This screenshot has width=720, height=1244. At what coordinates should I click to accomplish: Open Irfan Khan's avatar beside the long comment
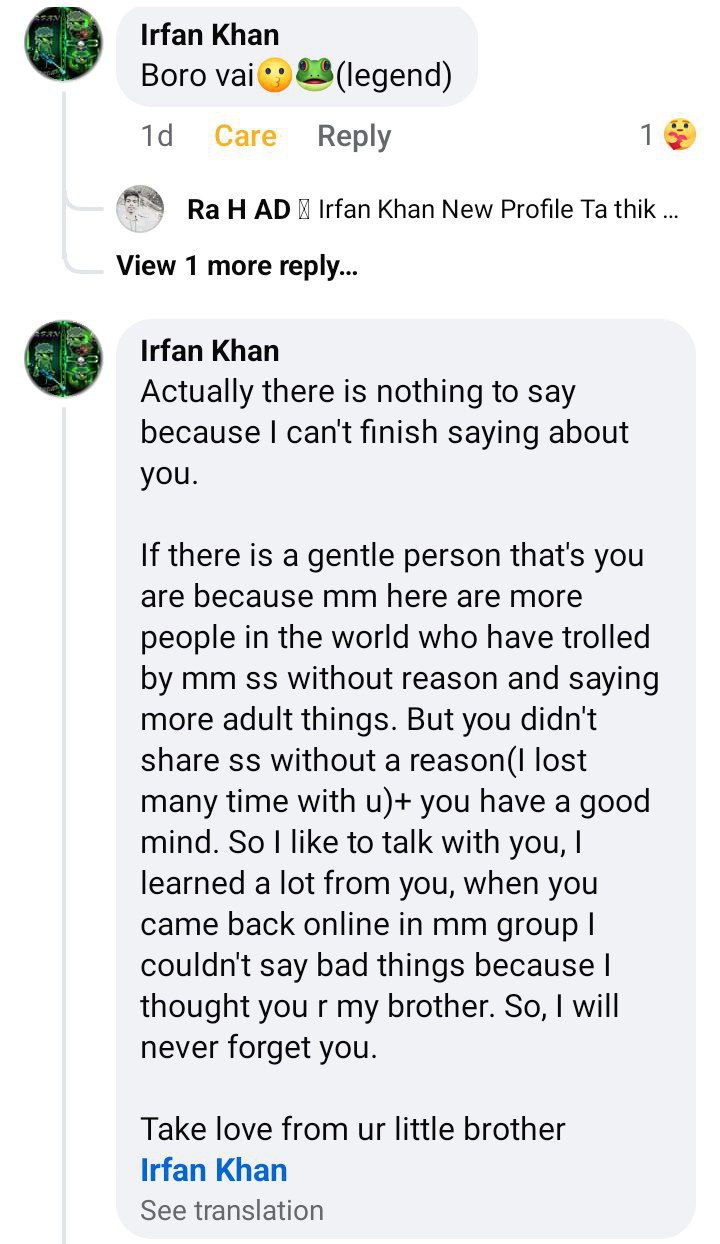click(63, 359)
